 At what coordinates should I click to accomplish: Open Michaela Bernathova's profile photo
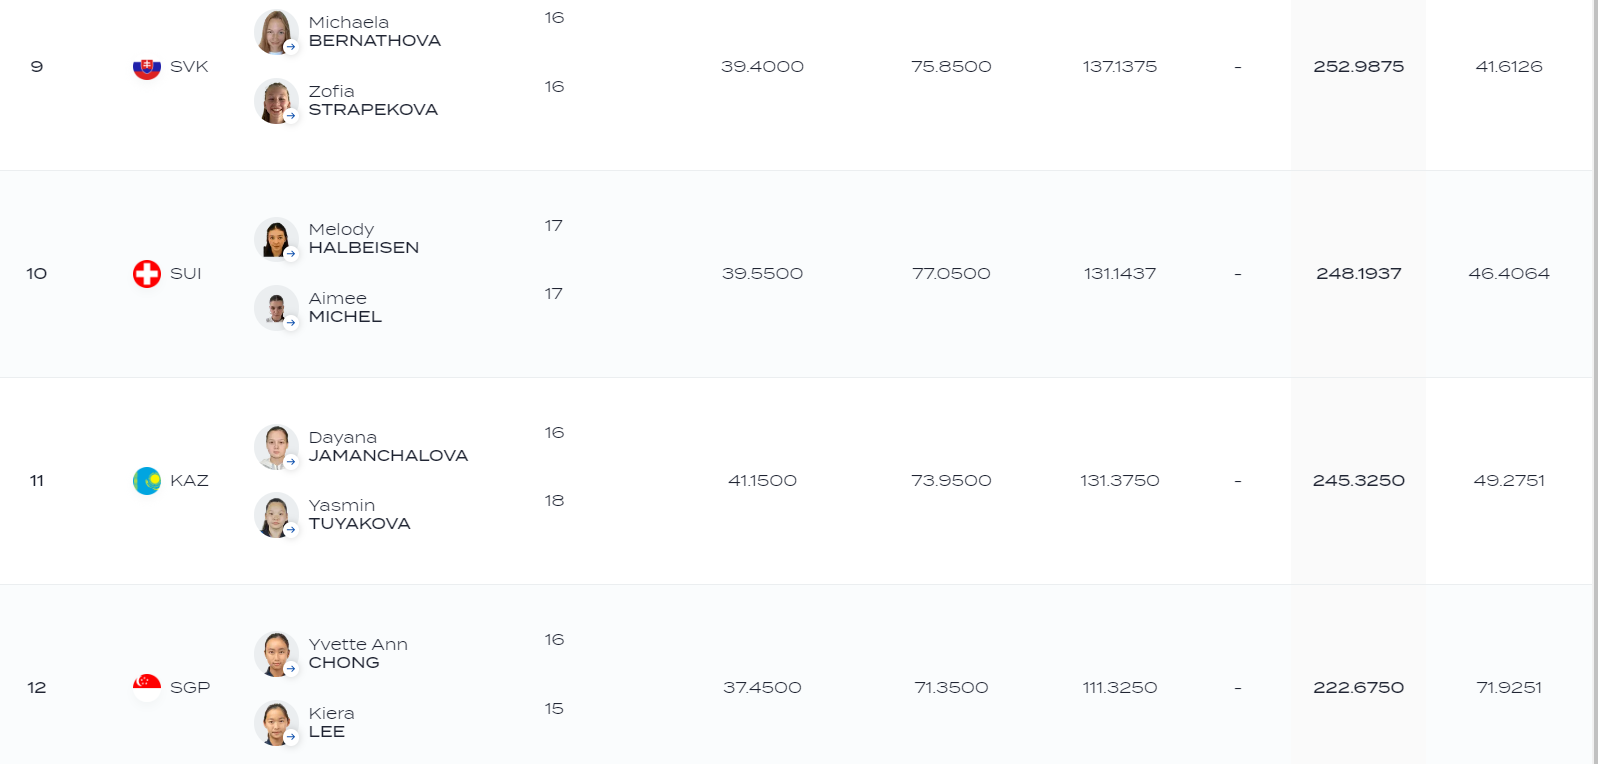276,32
